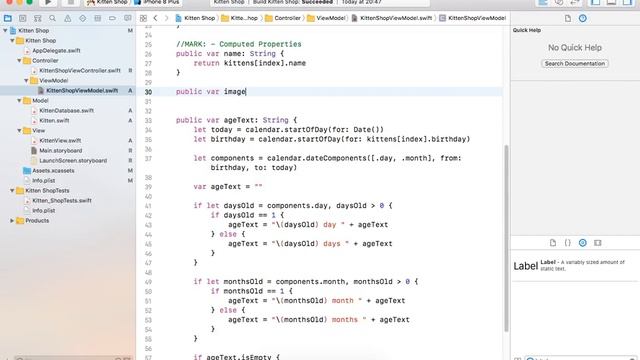Open Kitte...hop folder breadcrumb
The width and height of the screenshot is (640, 360).
[240, 18]
